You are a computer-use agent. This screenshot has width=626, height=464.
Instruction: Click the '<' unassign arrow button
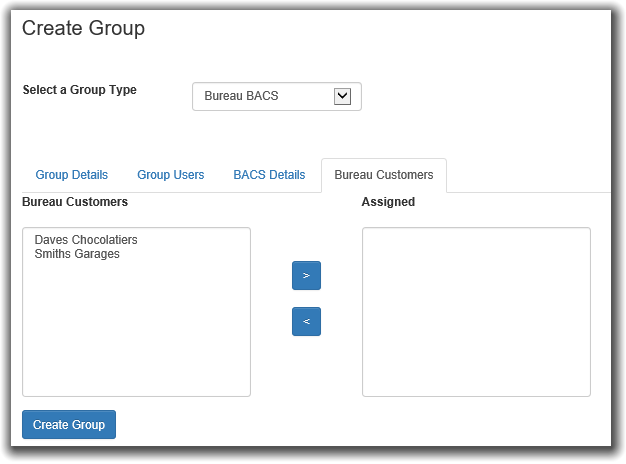(306, 321)
